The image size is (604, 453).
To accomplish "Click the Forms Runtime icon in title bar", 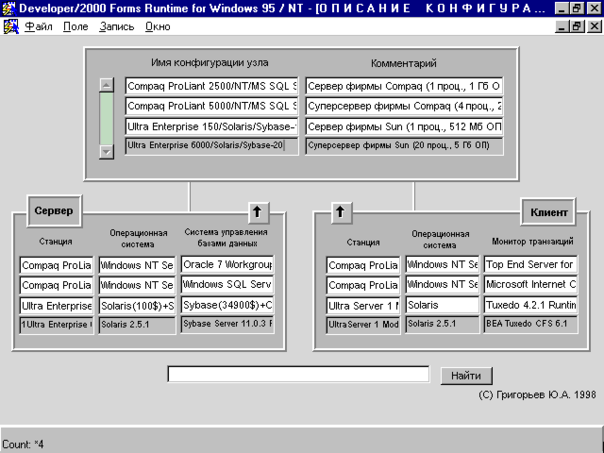I will [x=8, y=8].
